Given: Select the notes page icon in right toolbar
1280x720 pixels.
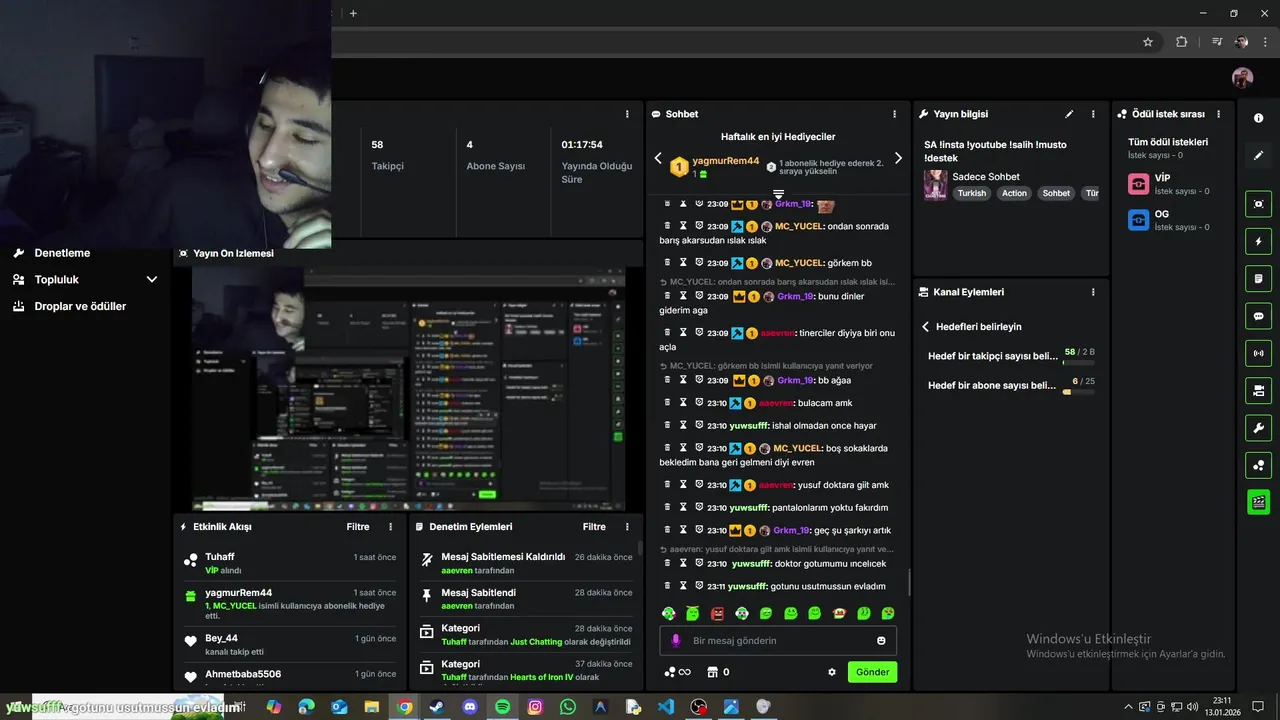Looking at the screenshot, I should coord(1259,278).
